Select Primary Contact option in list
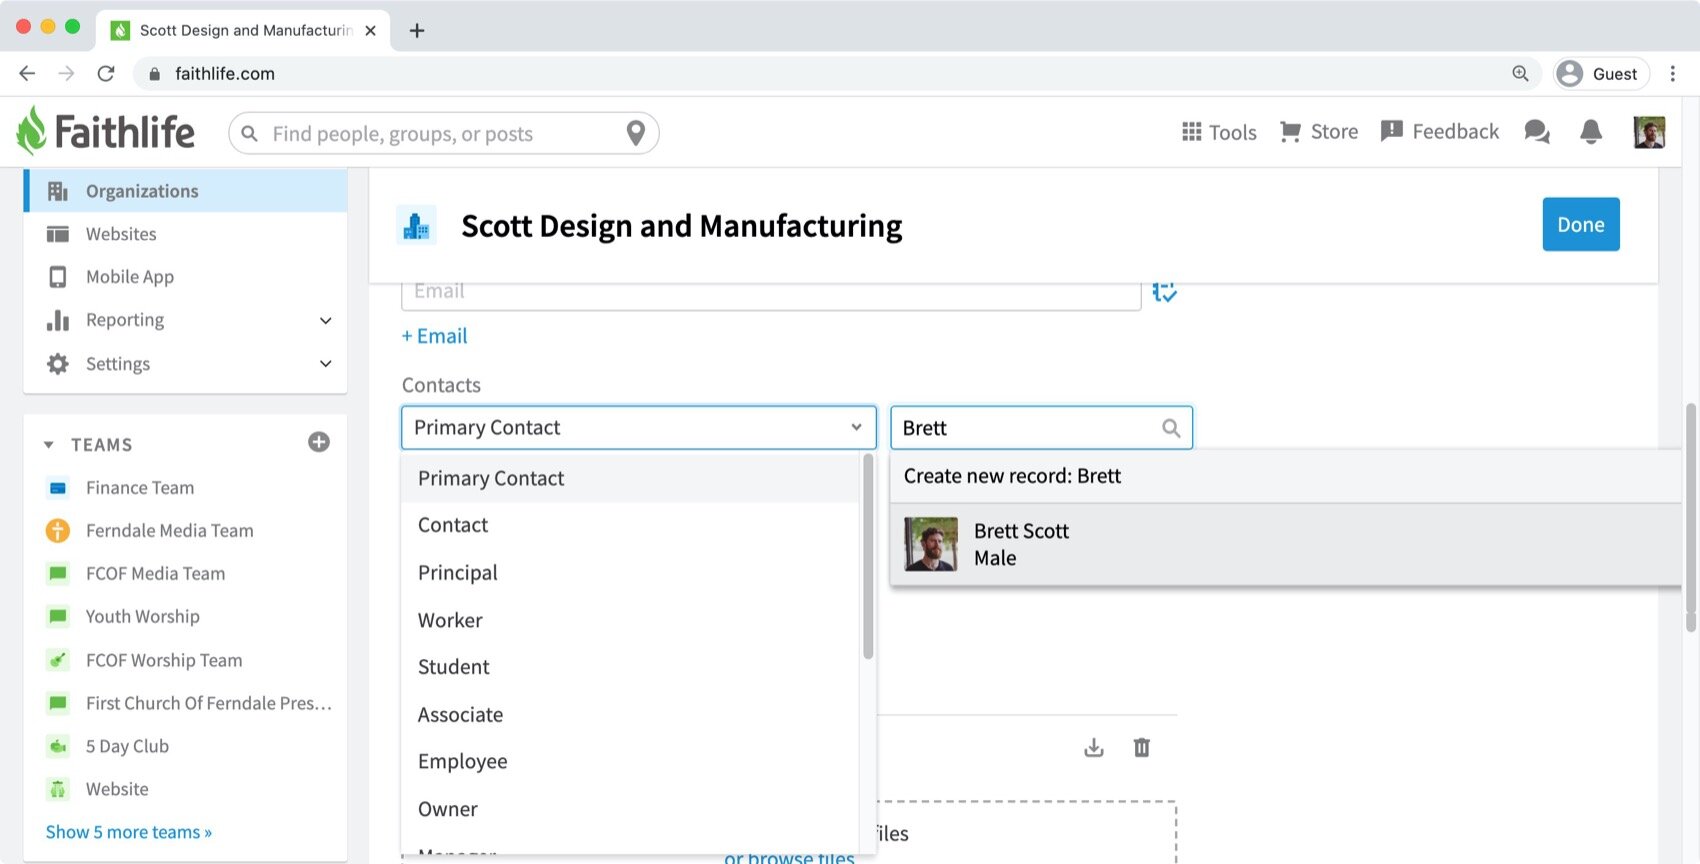The image size is (1700, 864). point(630,478)
